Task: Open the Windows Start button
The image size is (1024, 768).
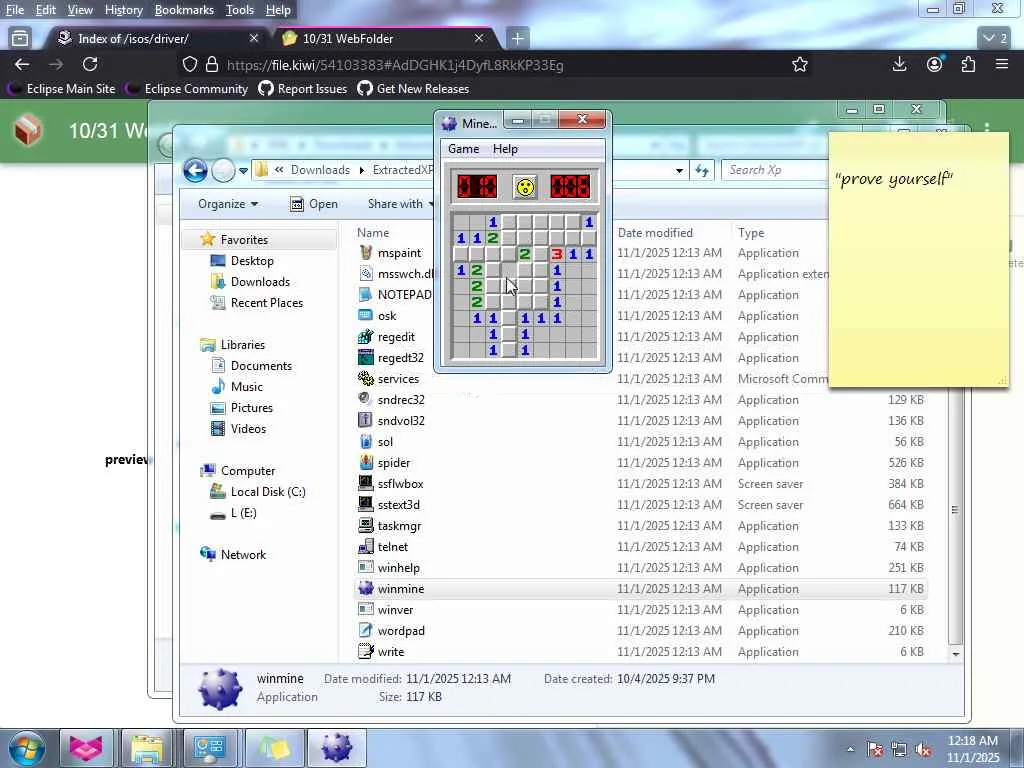Action: (25, 748)
